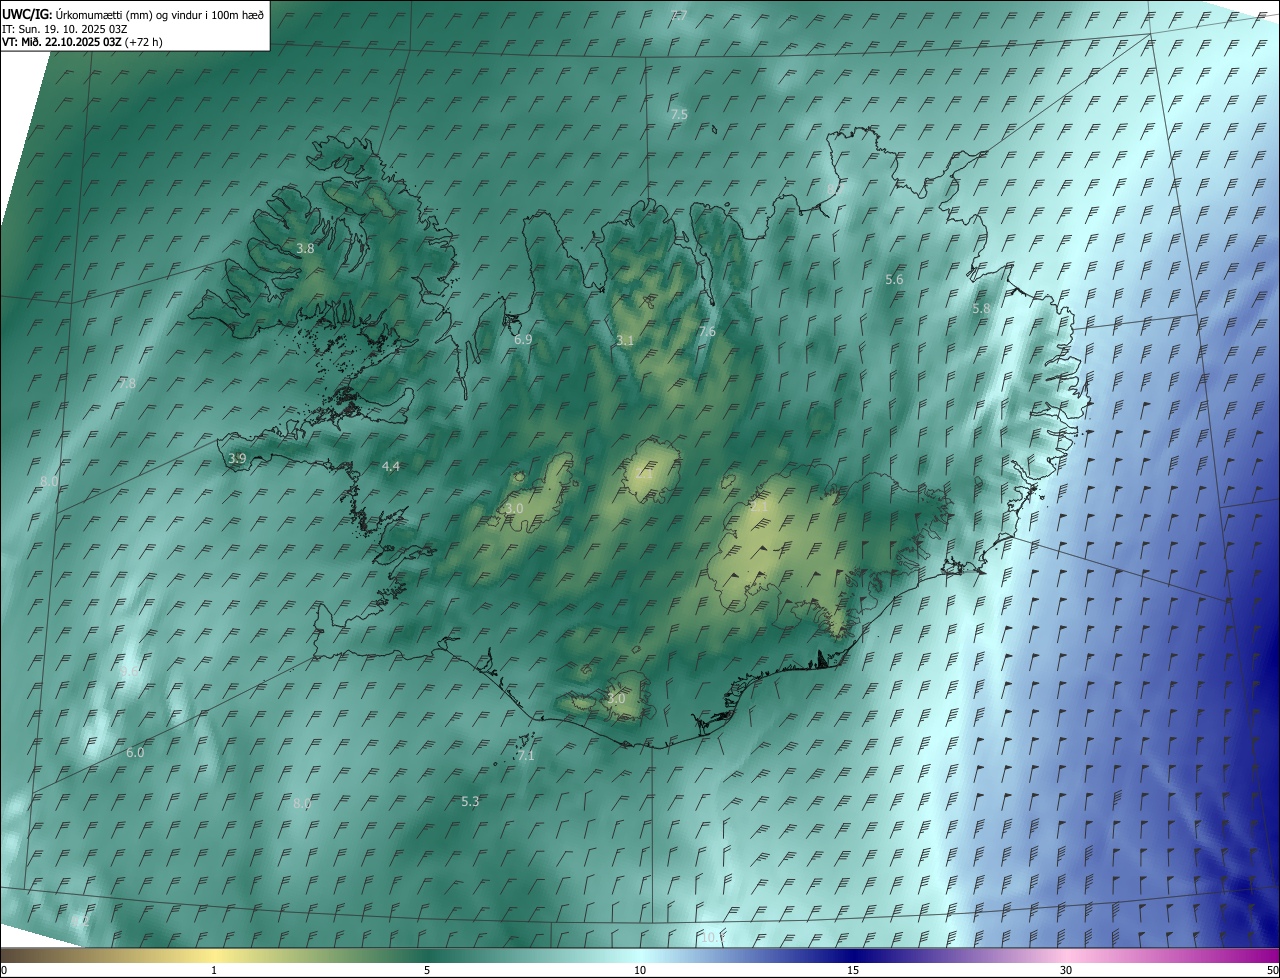Click the 7.5 value north of Iceland

pos(679,115)
